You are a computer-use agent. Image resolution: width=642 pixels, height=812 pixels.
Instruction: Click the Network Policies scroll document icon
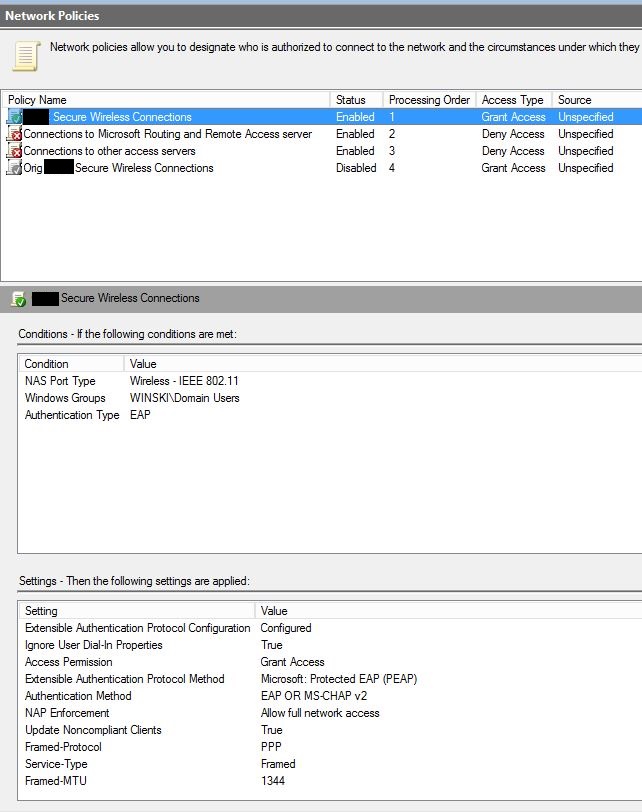coord(26,55)
